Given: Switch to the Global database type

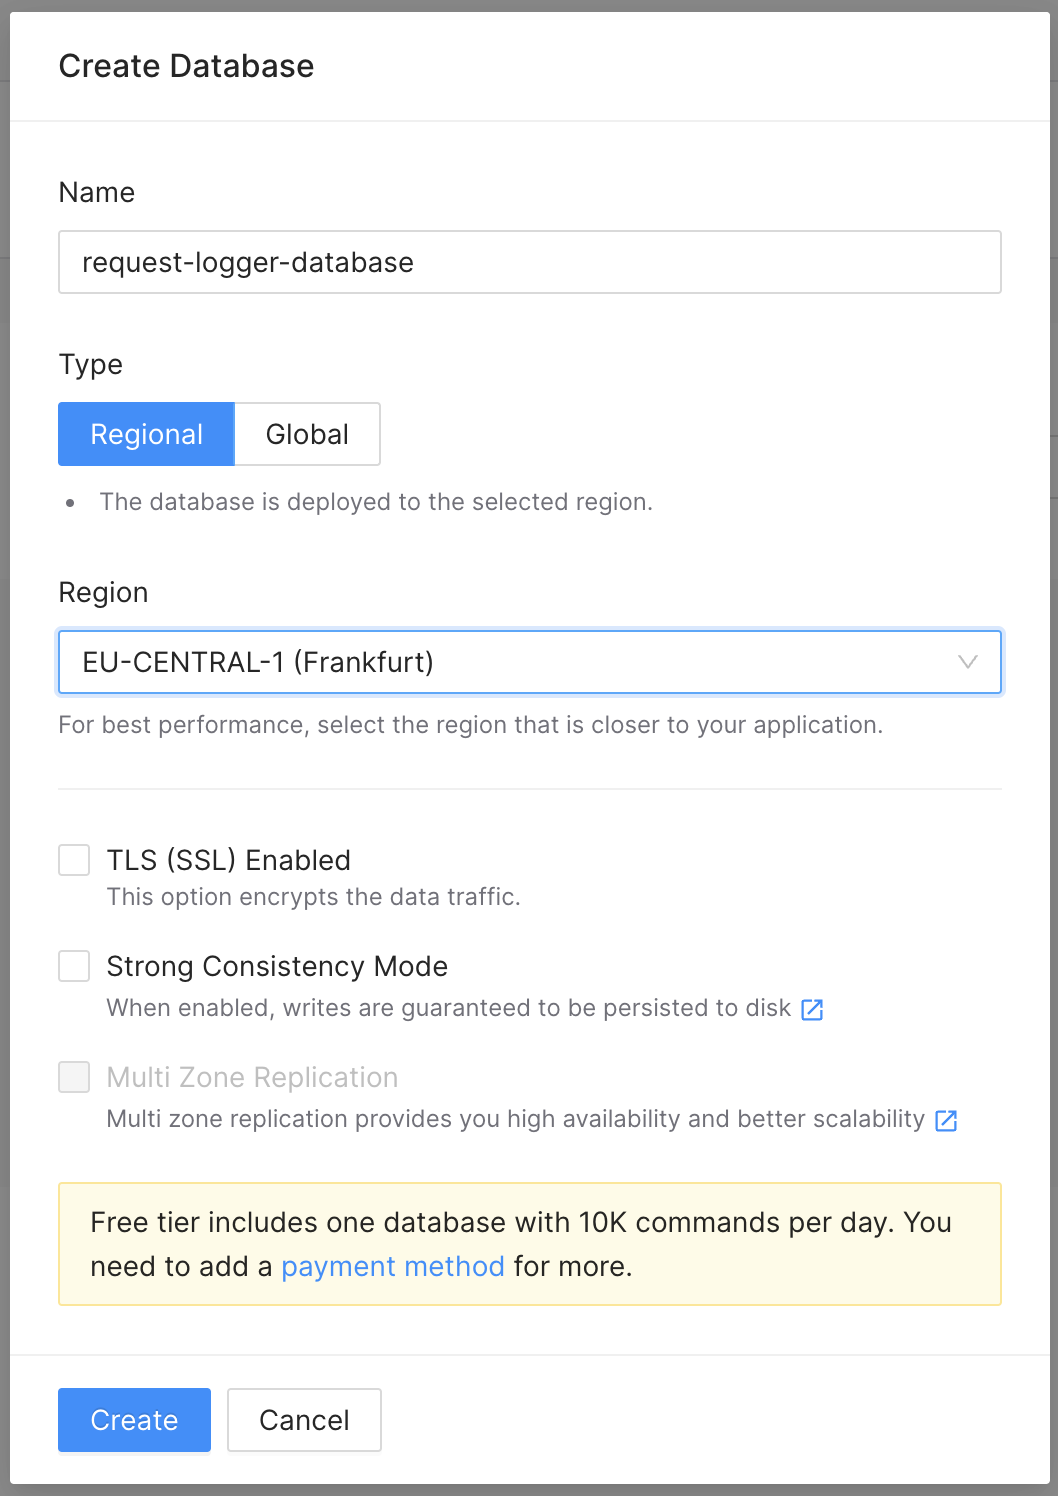Looking at the screenshot, I should point(307,434).
